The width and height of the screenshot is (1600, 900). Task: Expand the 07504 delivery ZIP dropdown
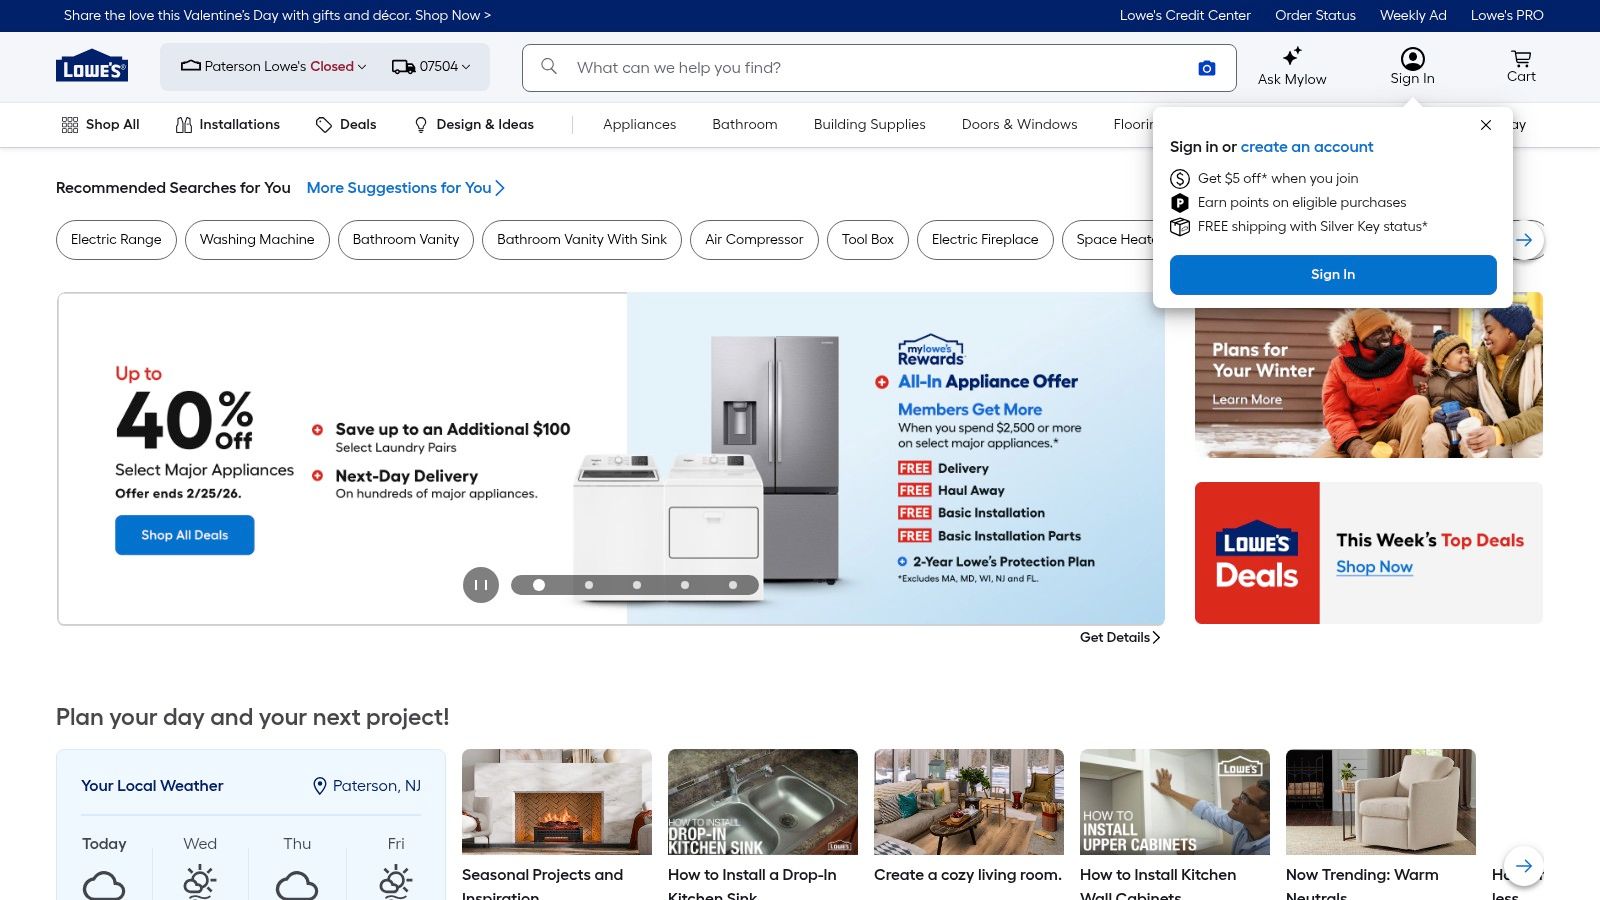(x=431, y=67)
